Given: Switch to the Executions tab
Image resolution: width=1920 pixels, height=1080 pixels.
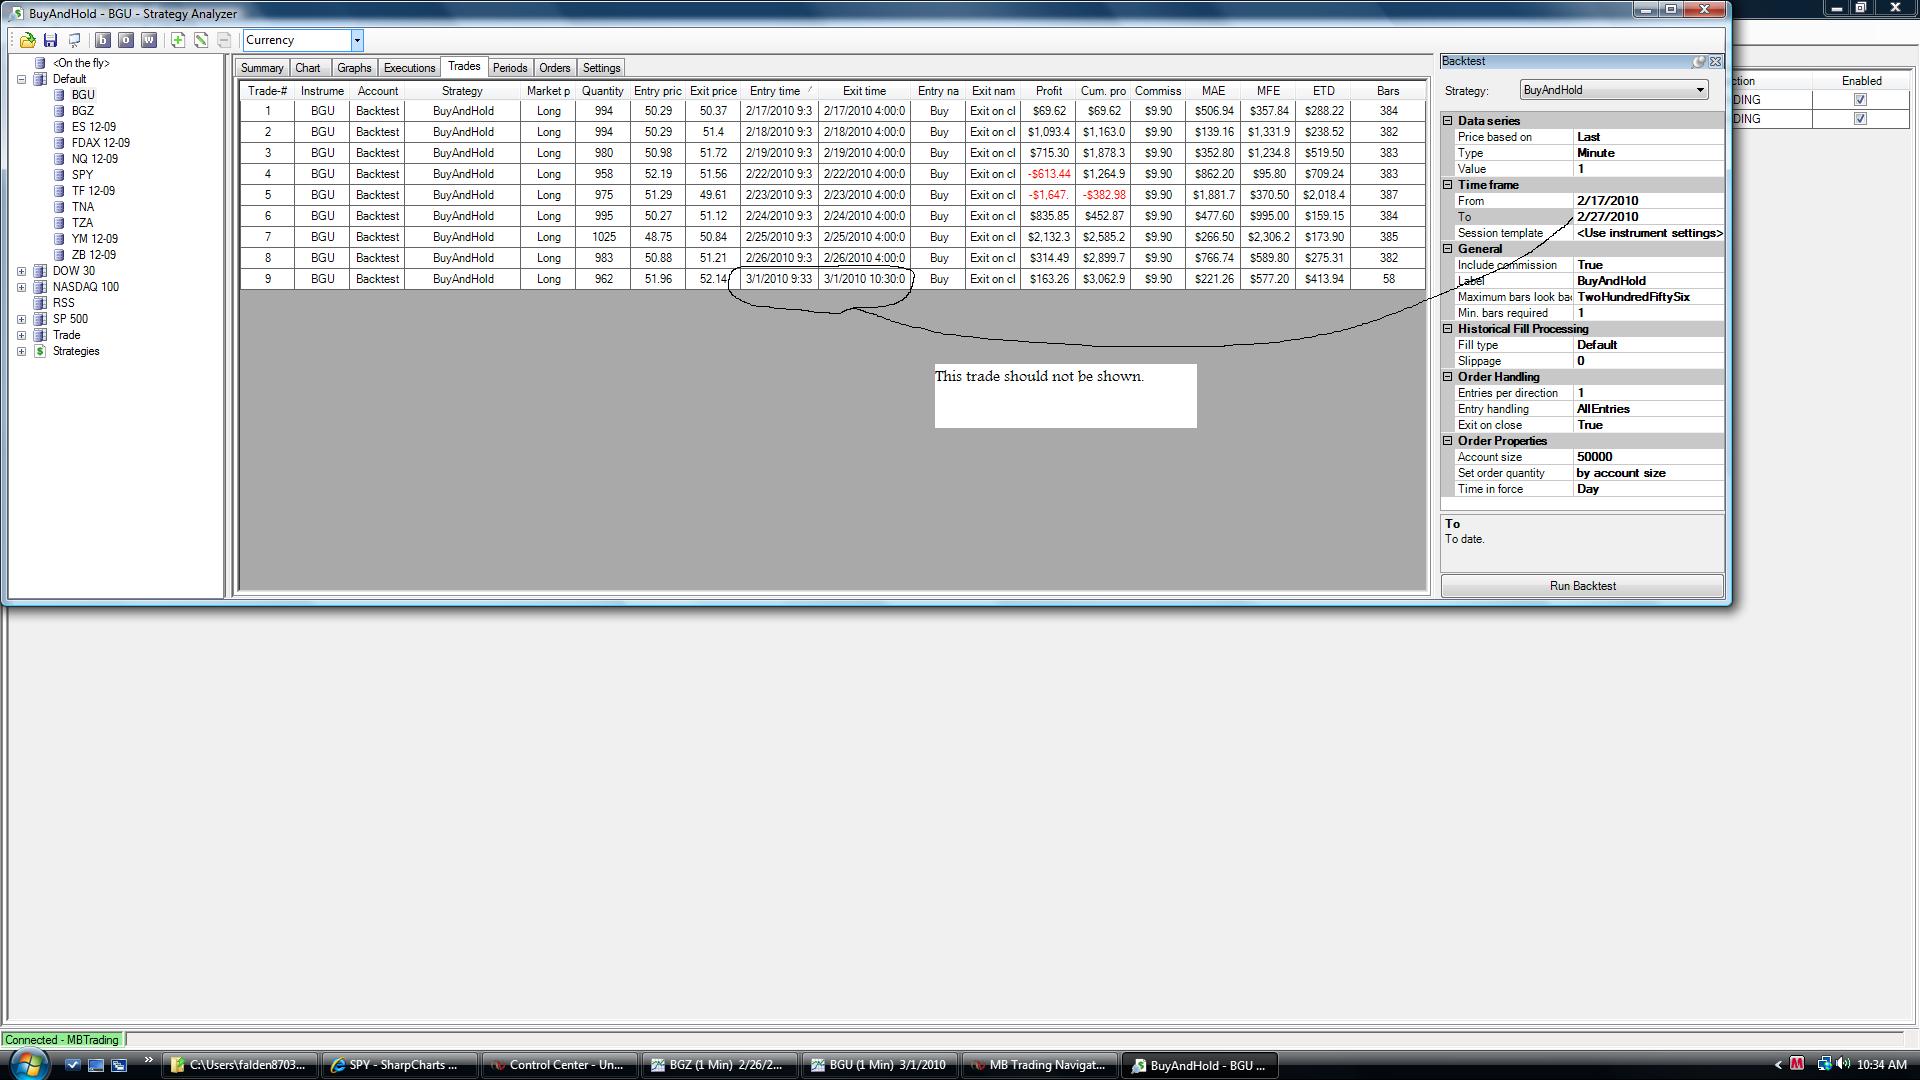Looking at the screenshot, I should [409, 68].
